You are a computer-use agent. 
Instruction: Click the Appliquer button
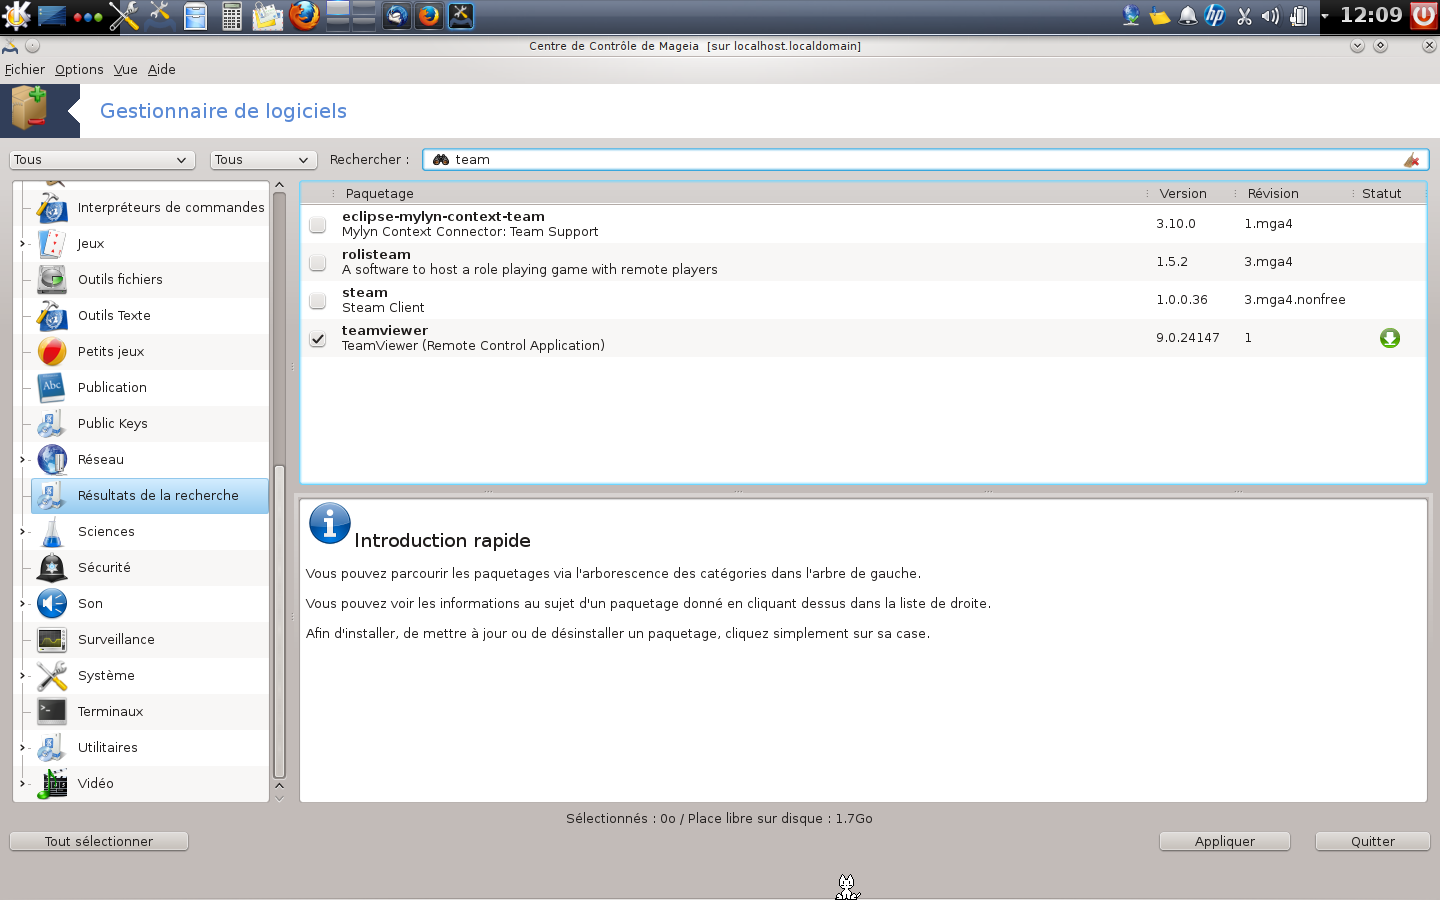1225,841
